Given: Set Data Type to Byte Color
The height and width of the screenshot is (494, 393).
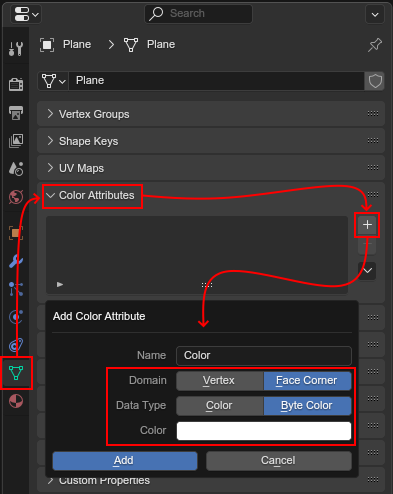Looking at the screenshot, I should coord(307,405).
